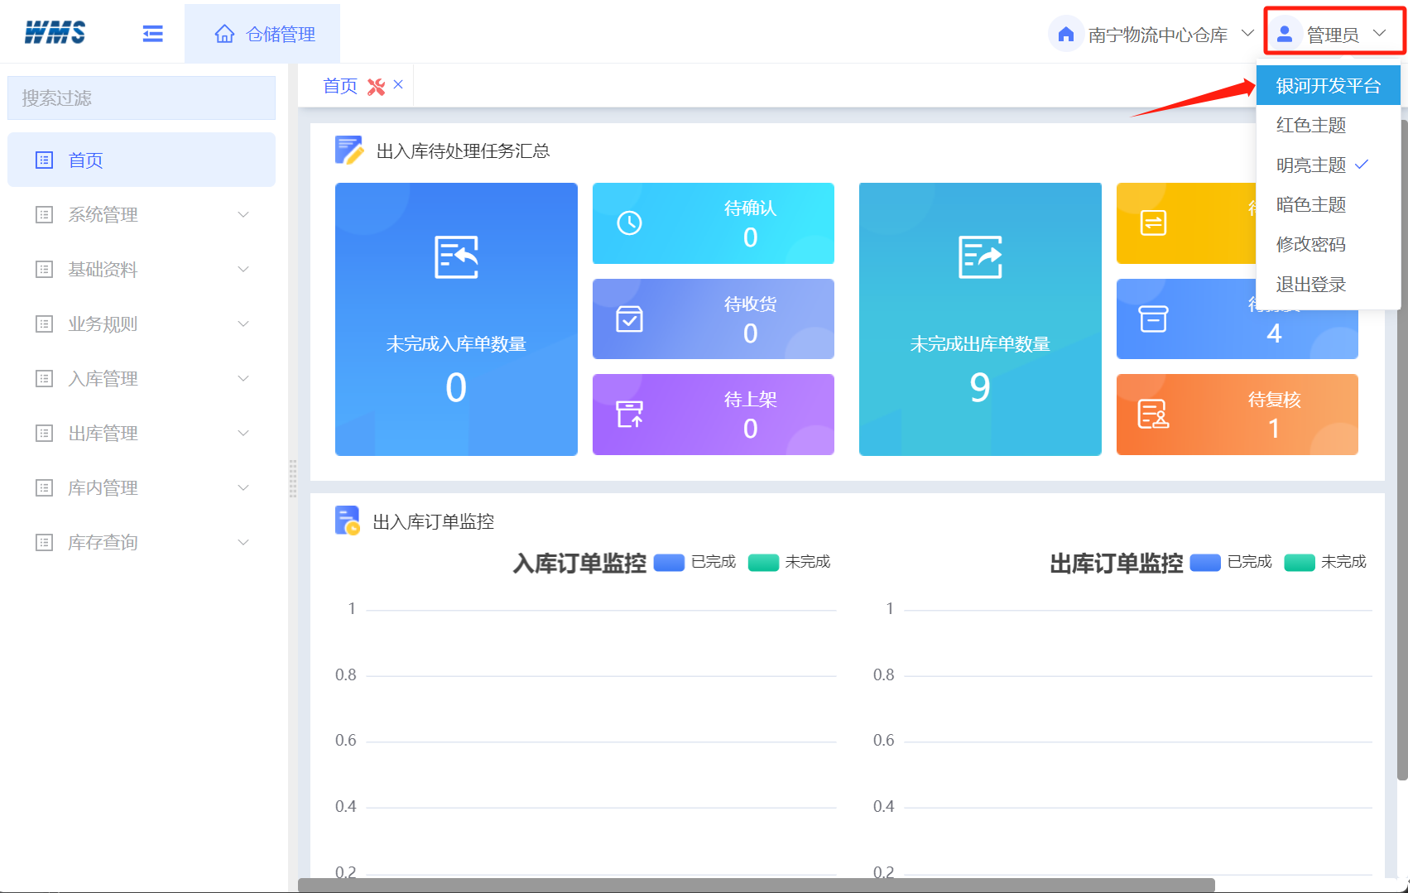
Task: Toggle 未完成 legend in 出库订单监控 chart
Action: coord(1324,562)
